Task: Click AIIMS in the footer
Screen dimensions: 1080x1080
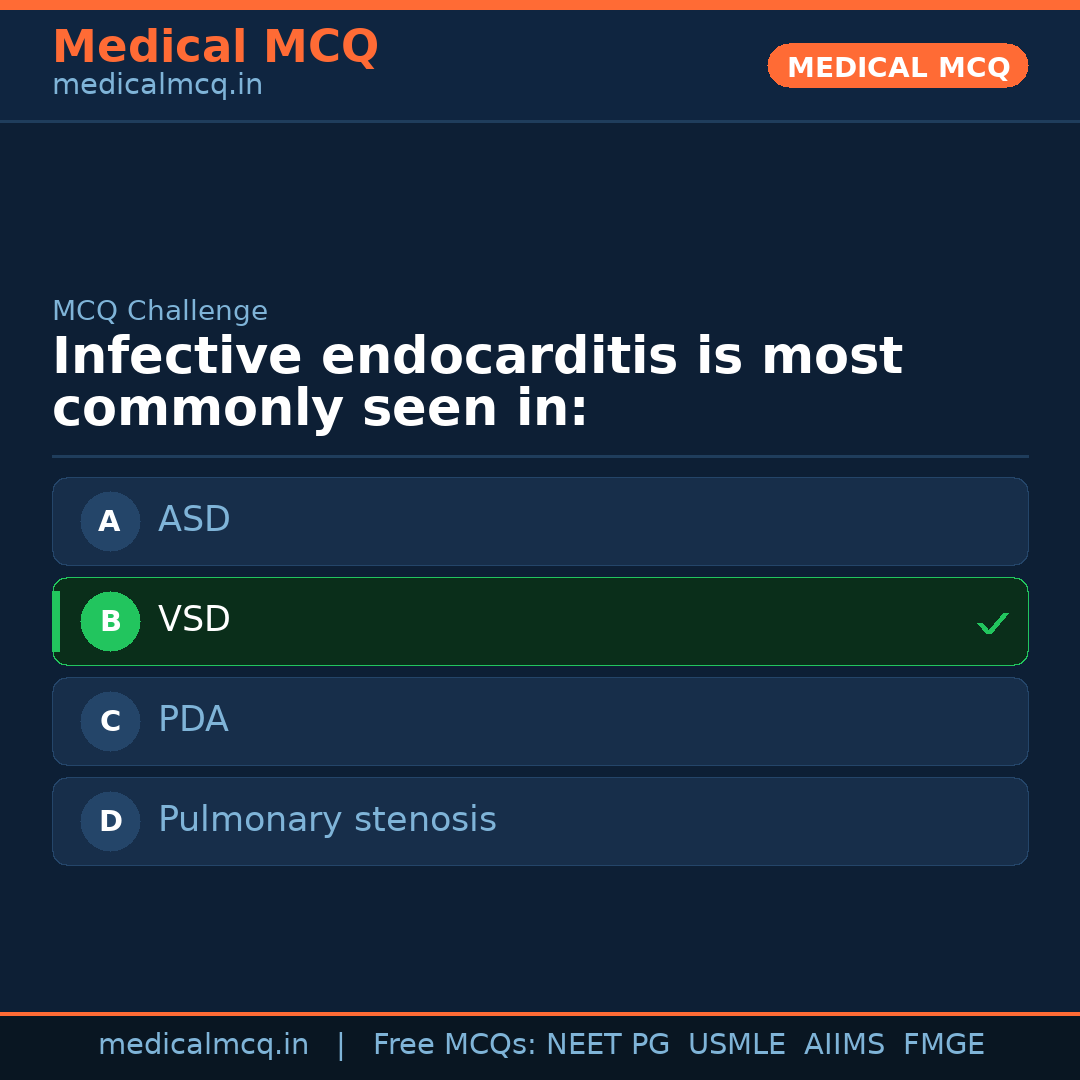Action: 844,1045
